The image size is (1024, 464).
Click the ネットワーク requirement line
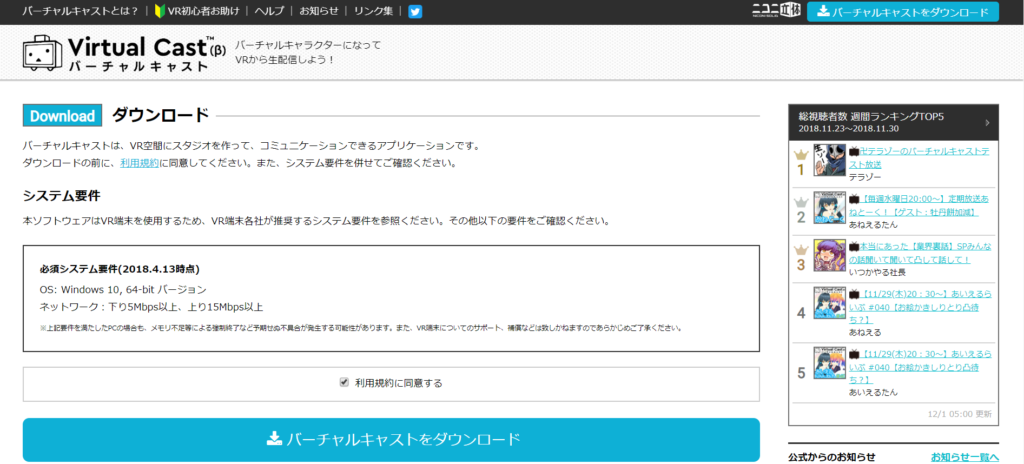tap(152, 307)
